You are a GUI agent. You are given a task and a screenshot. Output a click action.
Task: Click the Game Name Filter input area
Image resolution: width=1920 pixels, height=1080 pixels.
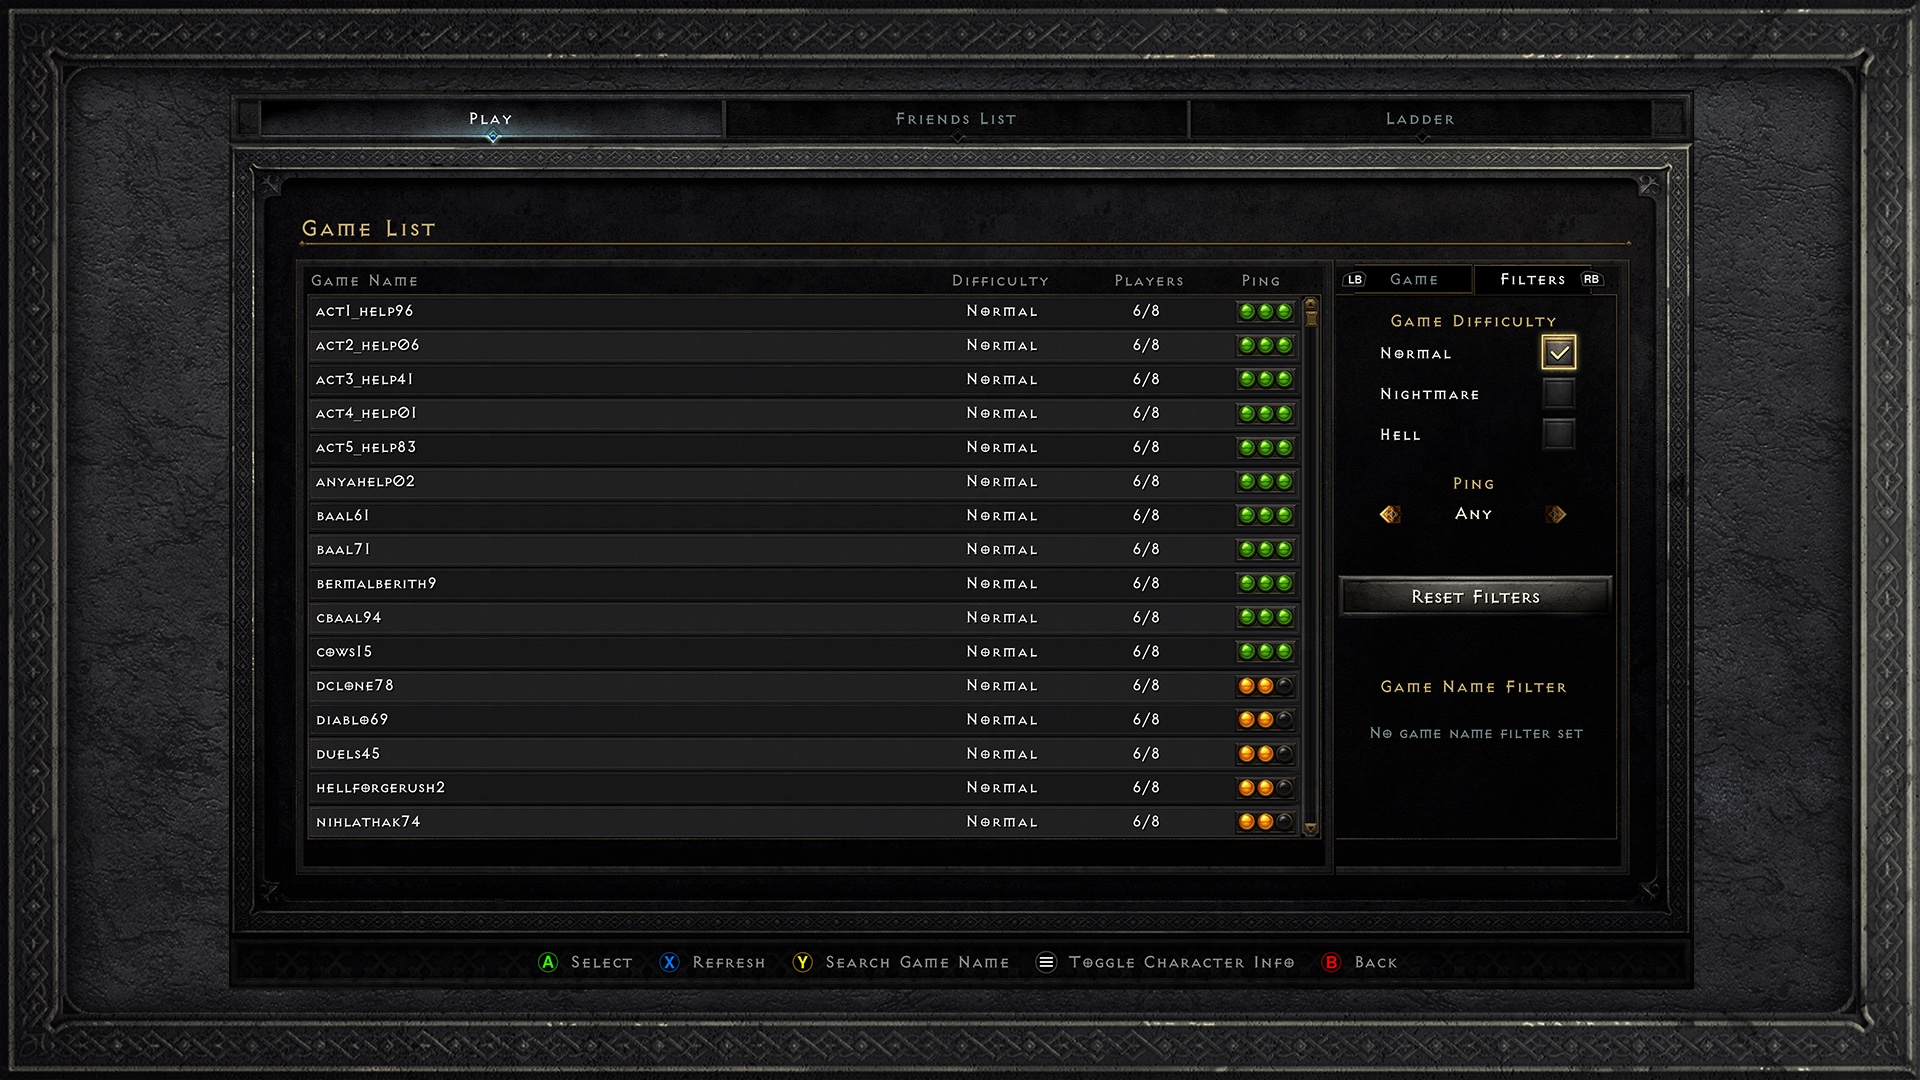point(1474,733)
